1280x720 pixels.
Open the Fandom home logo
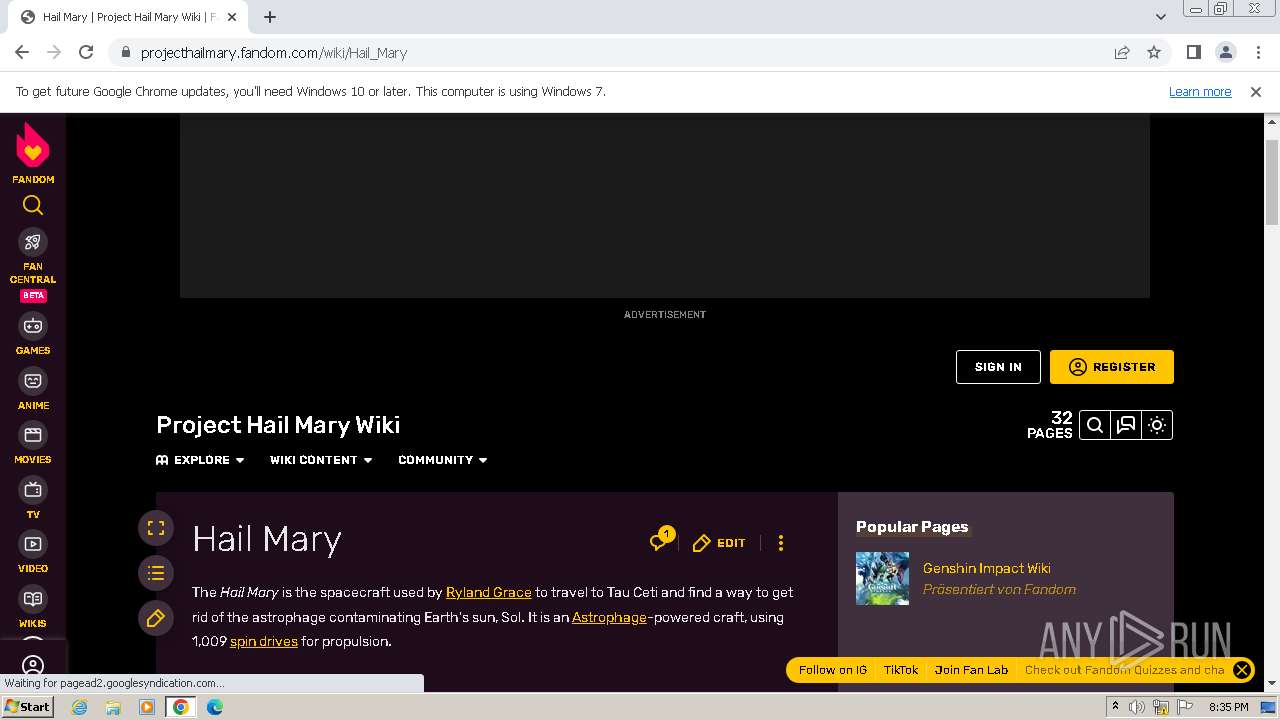coord(33,153)
